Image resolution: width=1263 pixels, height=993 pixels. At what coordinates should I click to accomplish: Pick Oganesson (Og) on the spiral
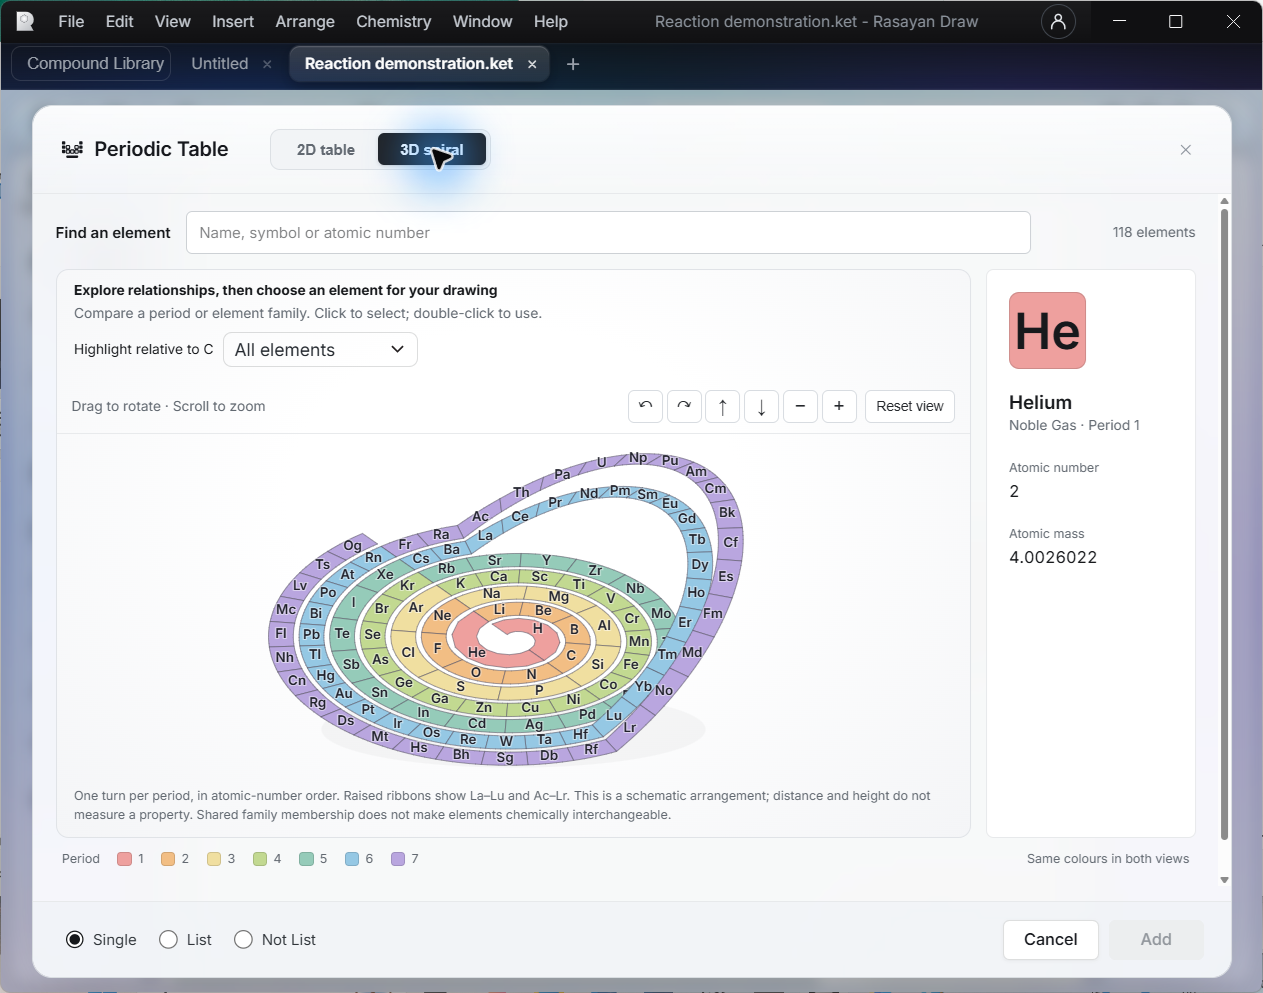352,545
